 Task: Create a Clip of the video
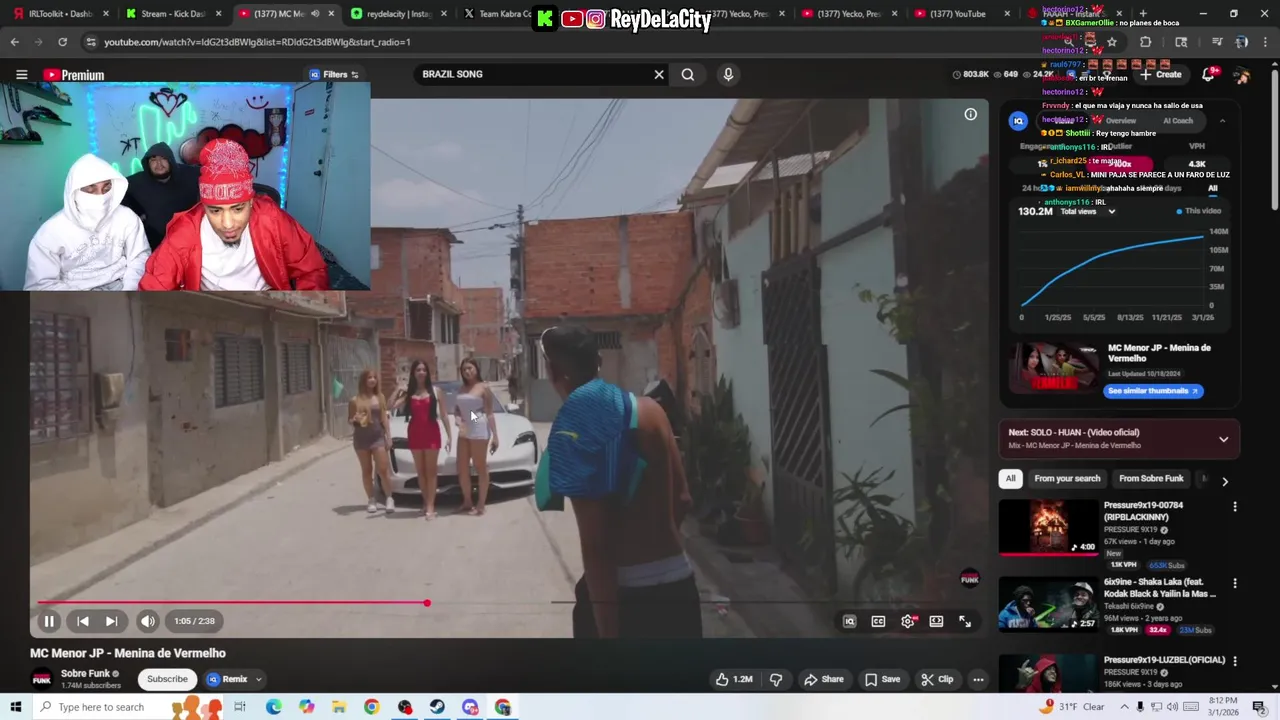pos(937,680)
